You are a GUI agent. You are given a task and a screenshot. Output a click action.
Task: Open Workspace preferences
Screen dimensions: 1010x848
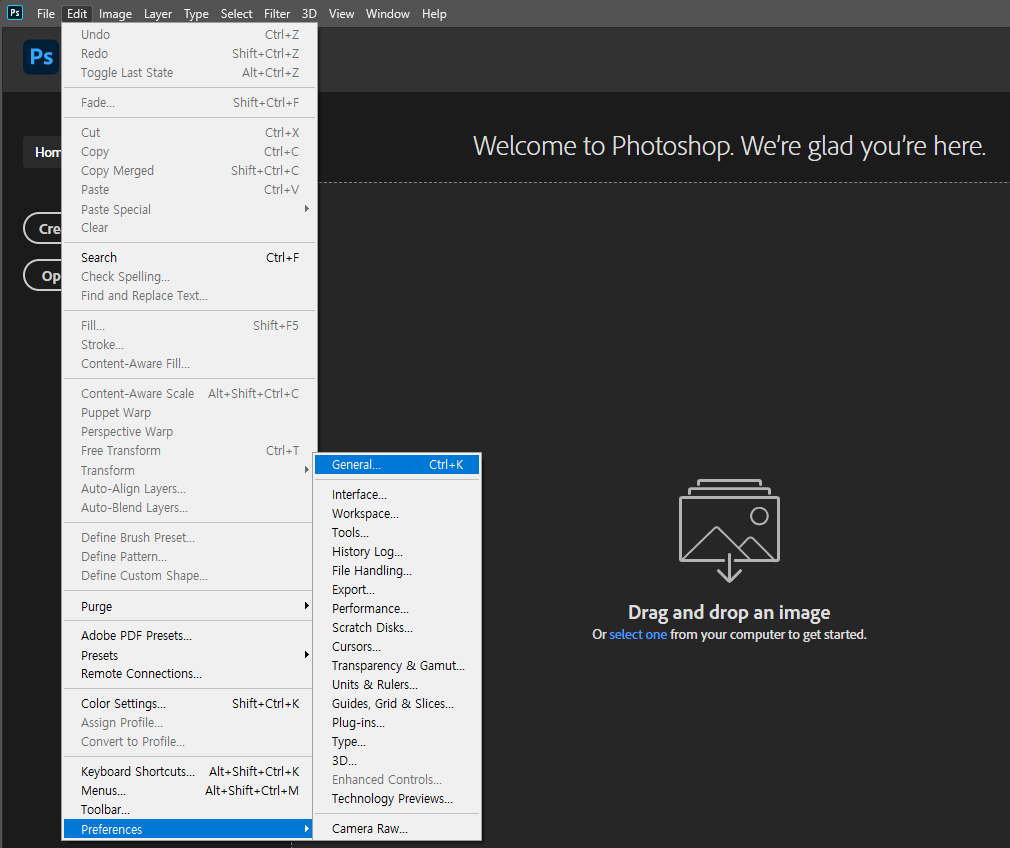click(x=397, y=514)
